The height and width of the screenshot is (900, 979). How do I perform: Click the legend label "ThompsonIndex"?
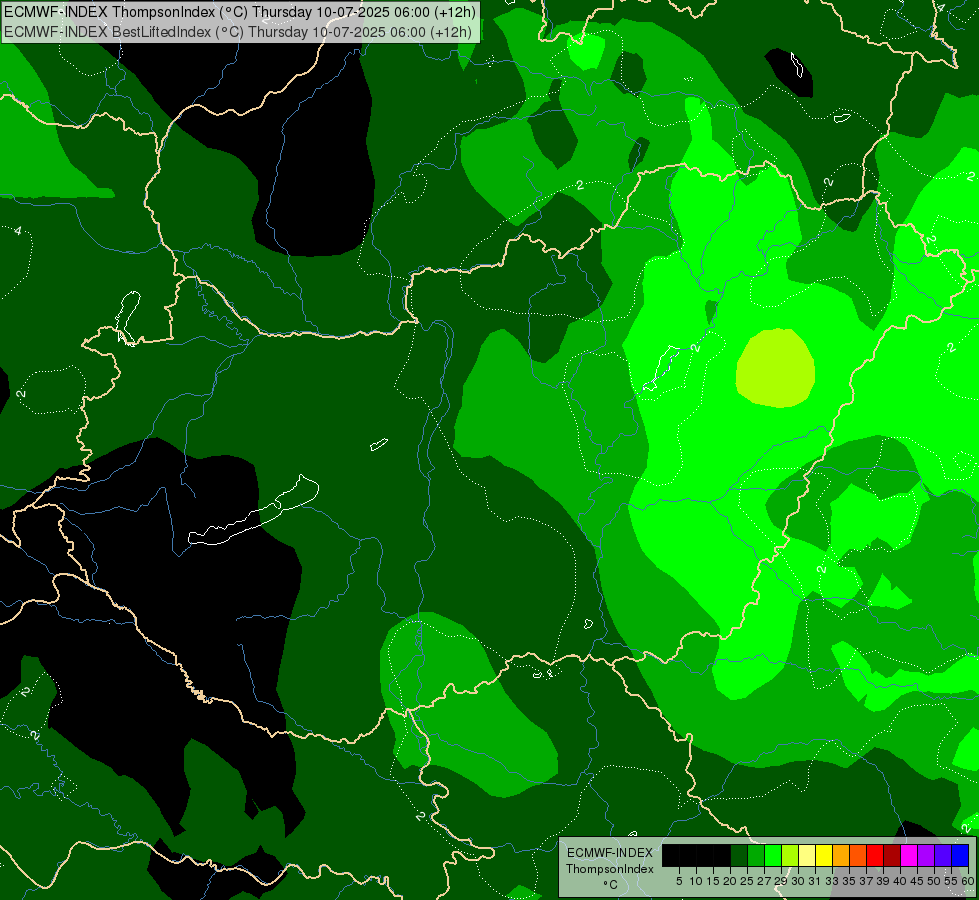pyautogui.click(x=610, y=869)
